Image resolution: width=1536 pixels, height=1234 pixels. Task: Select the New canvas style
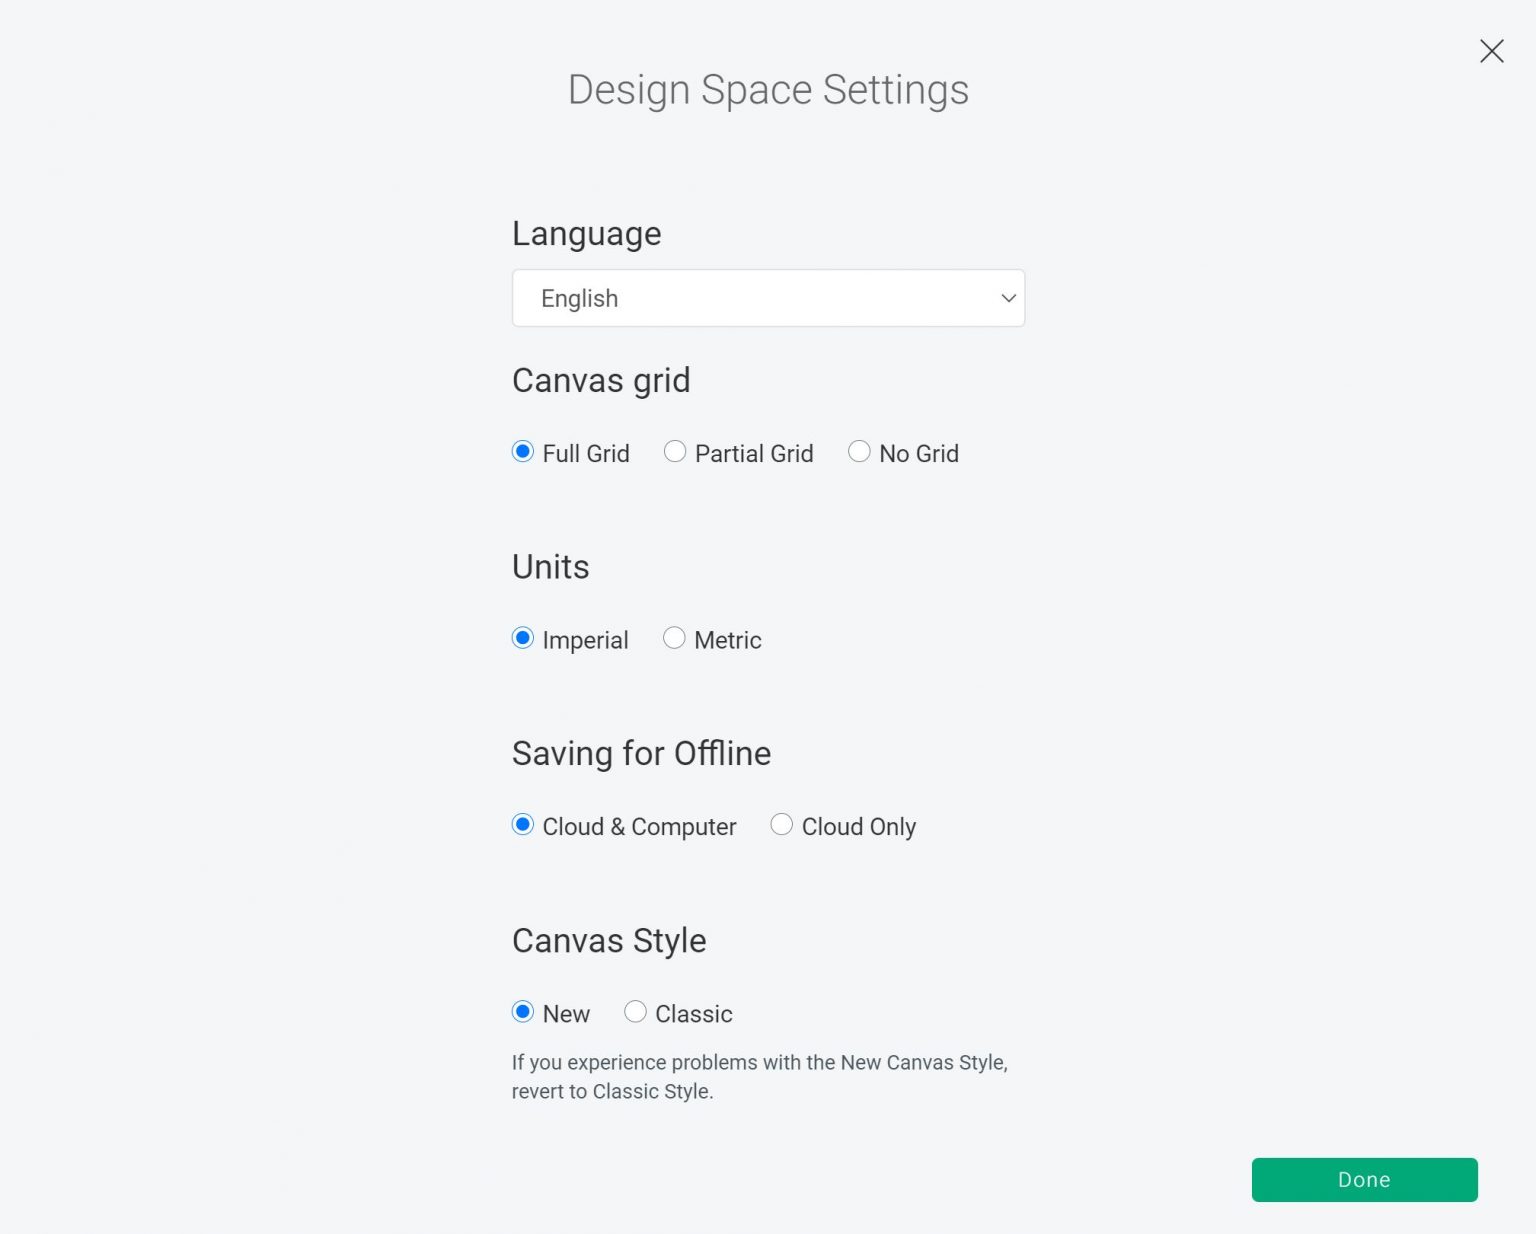pos(522,1012)
